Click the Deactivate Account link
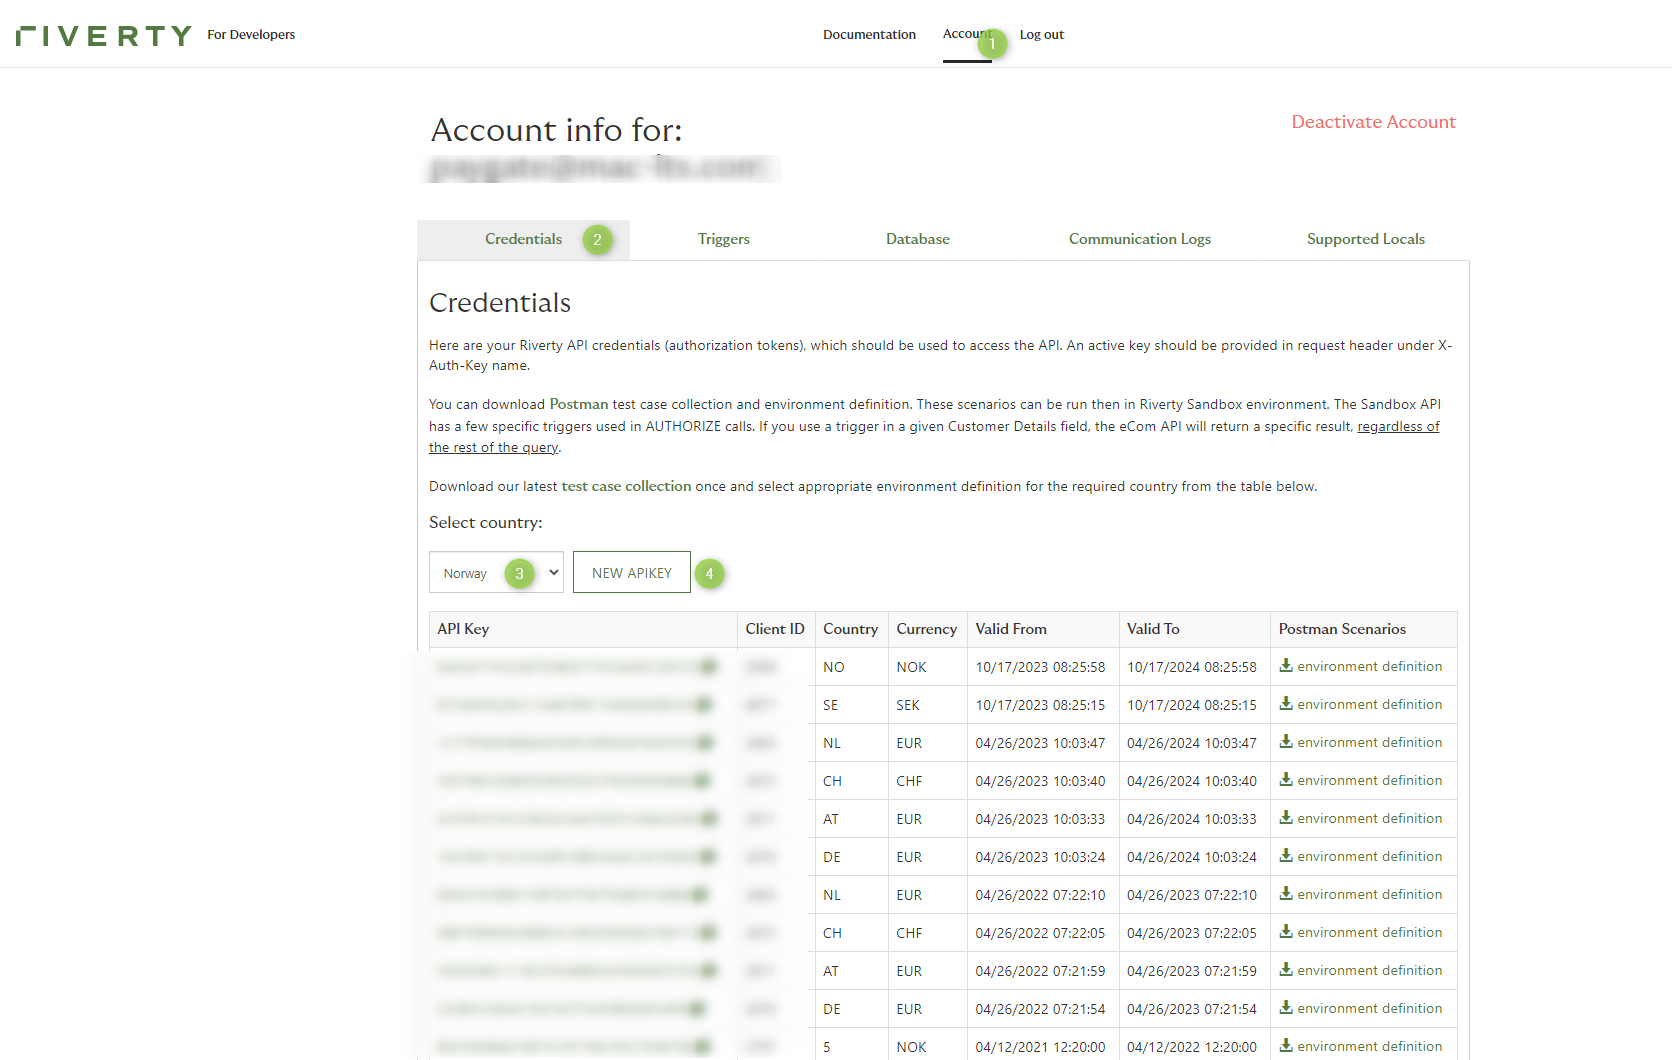Viewport: 1672px width, 1060px height. click(x=1373, y=122)
